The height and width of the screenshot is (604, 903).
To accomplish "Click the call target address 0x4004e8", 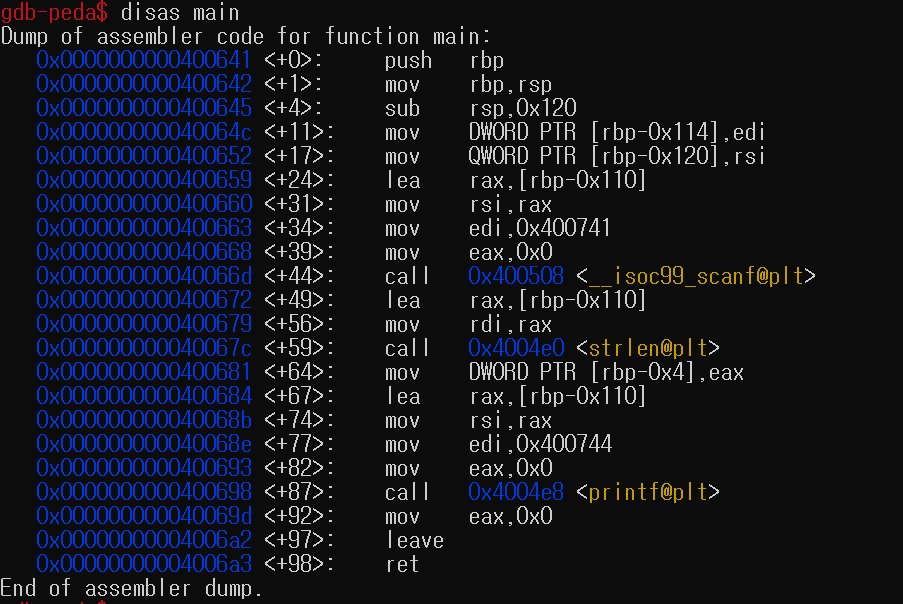I will point(516,492).
